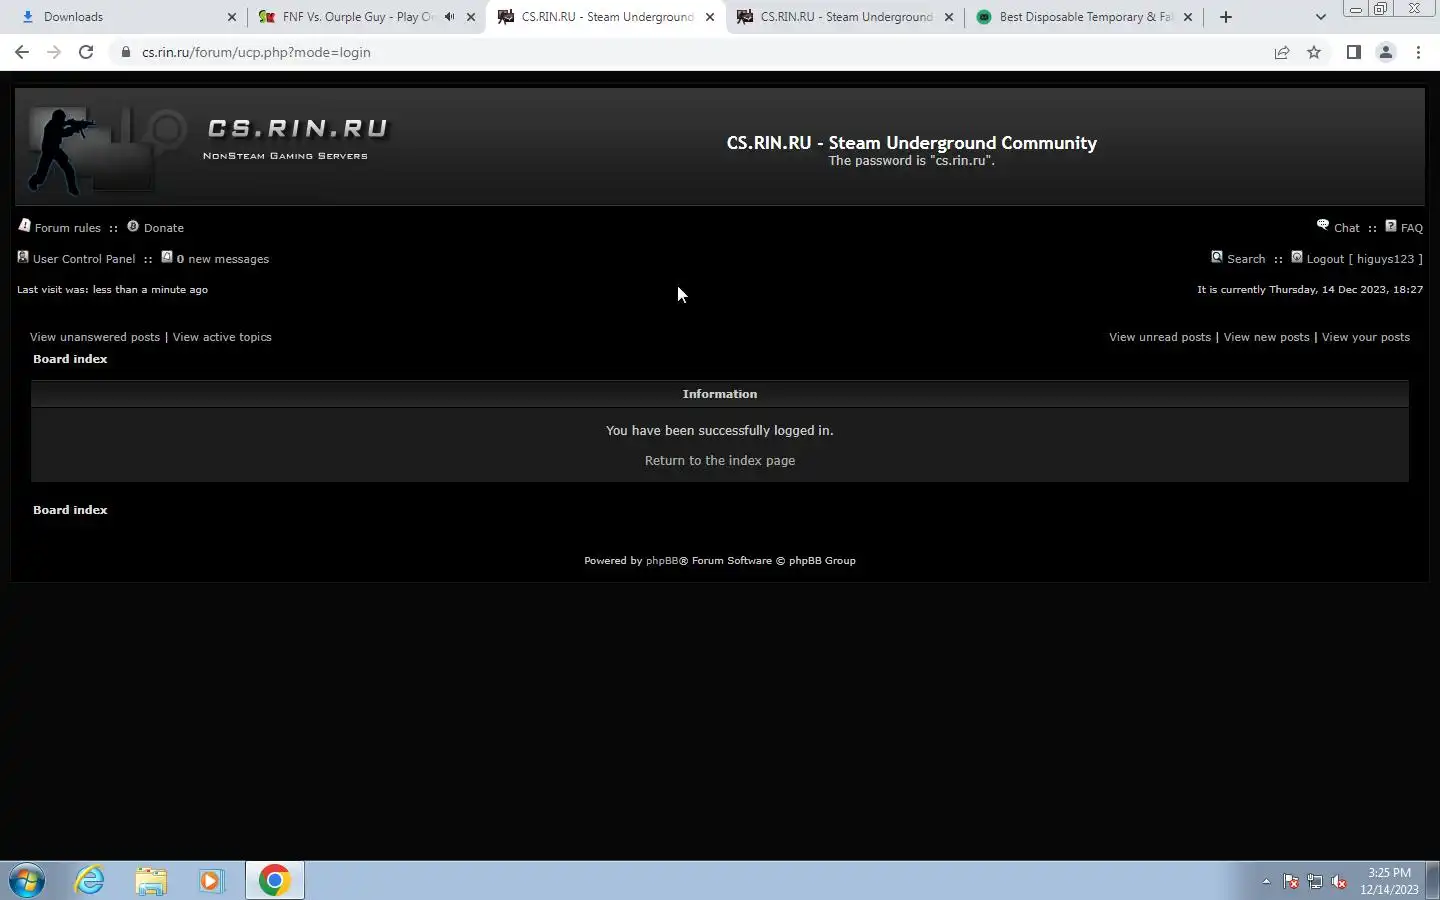Open volume tray icon
This screenshot has width=1440, height=900.
tap(1339, 881)
